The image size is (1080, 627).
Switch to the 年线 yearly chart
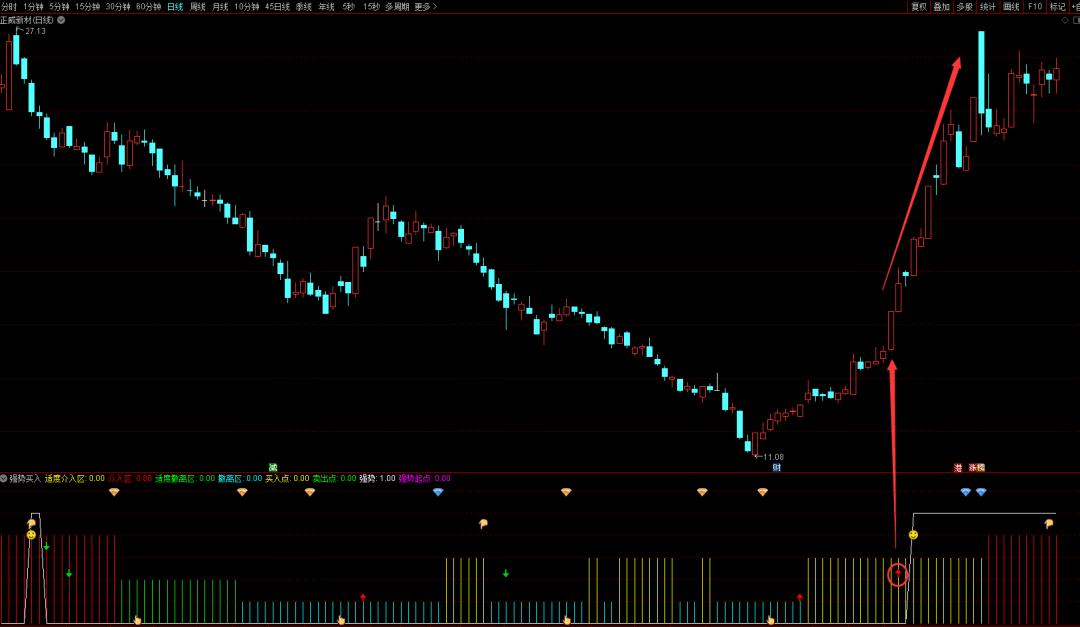(326, 6)
